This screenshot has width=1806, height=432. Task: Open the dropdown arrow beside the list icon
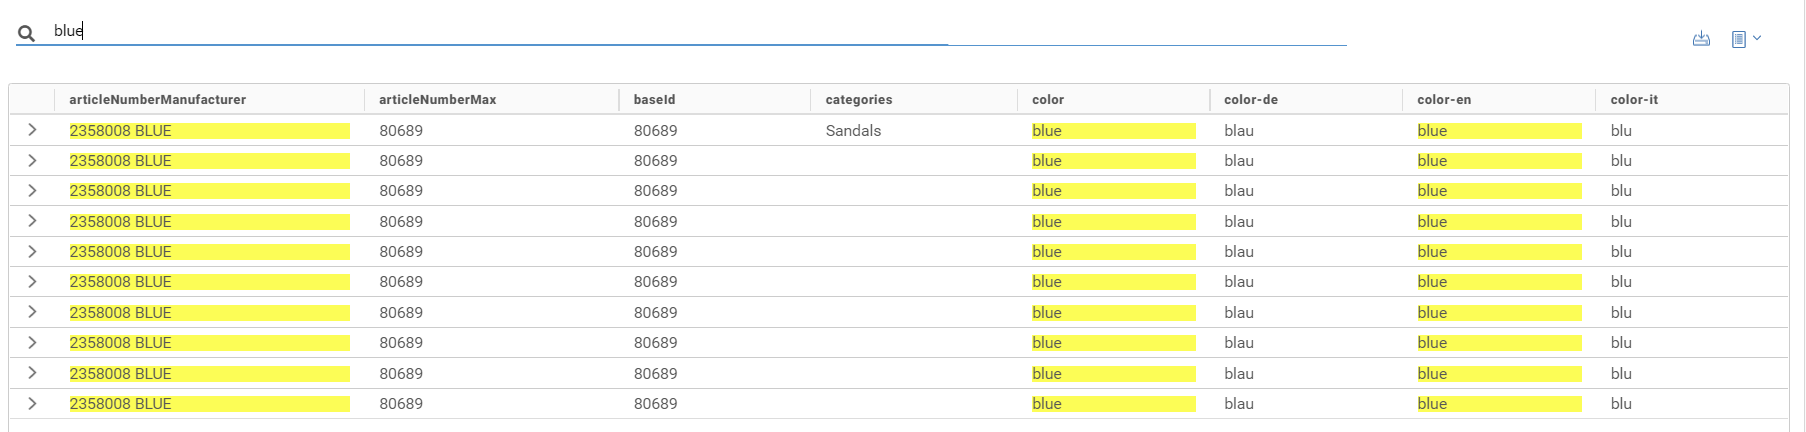[x=1757, y=38]
